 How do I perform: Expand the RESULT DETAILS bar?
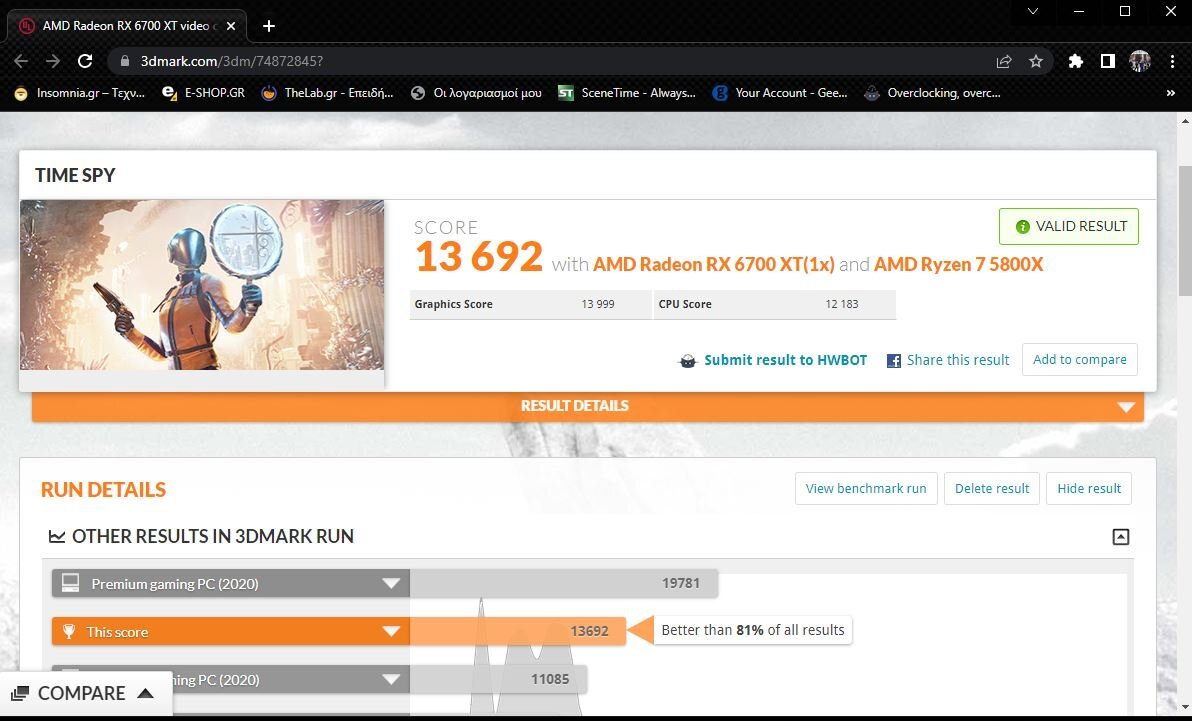coord(588,406)
